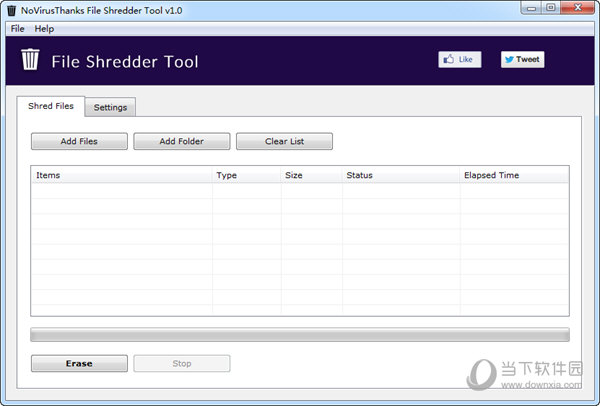Click the Facebook Like button
The width and height of the screenshot is (600, 406).
(460, 59)
